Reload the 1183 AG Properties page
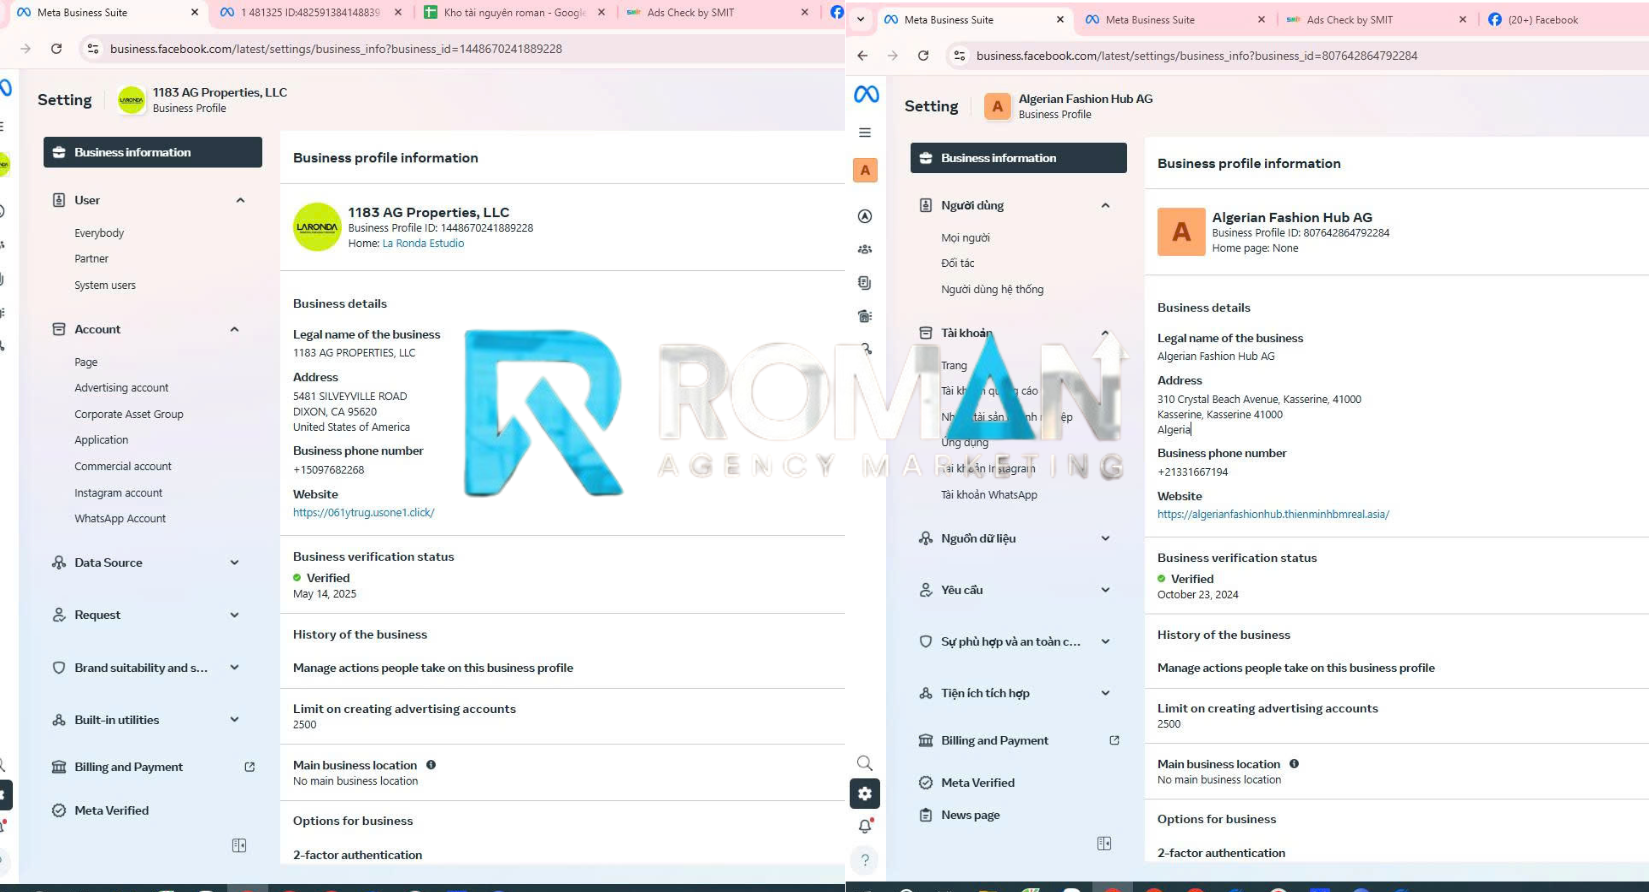Viewport: 1649px width, 892px height. [x=56, y=49]
